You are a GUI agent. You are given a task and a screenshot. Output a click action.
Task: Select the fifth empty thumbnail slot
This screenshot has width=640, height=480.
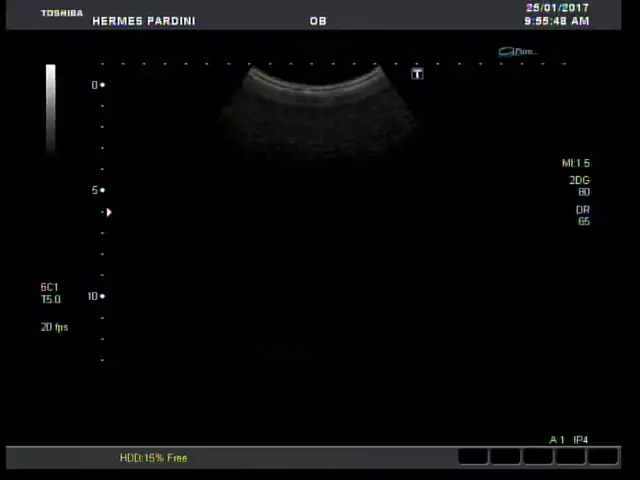pyautogui.click(x=602, y=457)
